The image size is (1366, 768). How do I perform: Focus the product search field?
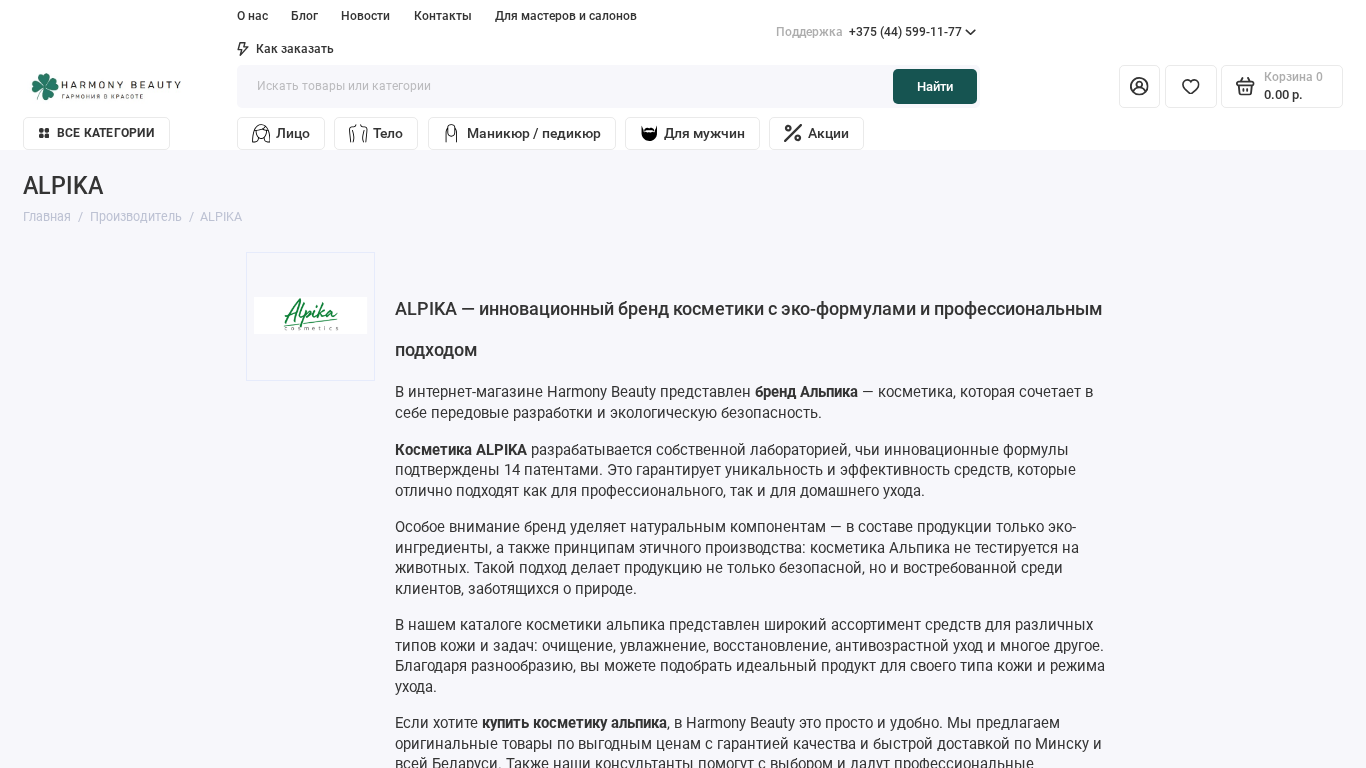tap(564, 86)
